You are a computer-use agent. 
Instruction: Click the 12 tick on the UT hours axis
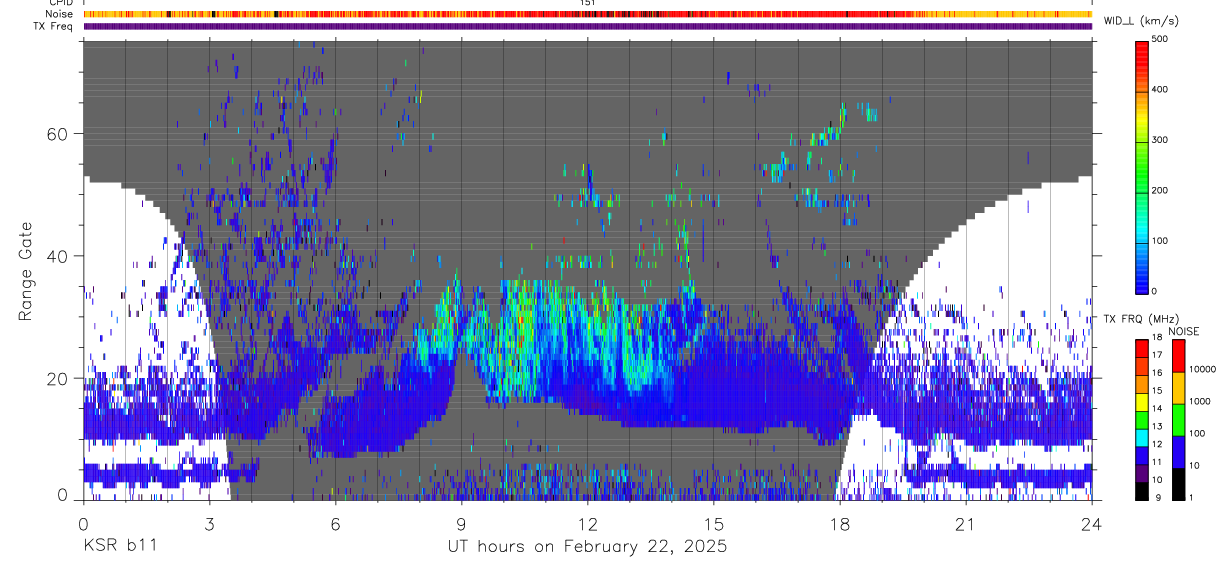(x=587, y=523)
